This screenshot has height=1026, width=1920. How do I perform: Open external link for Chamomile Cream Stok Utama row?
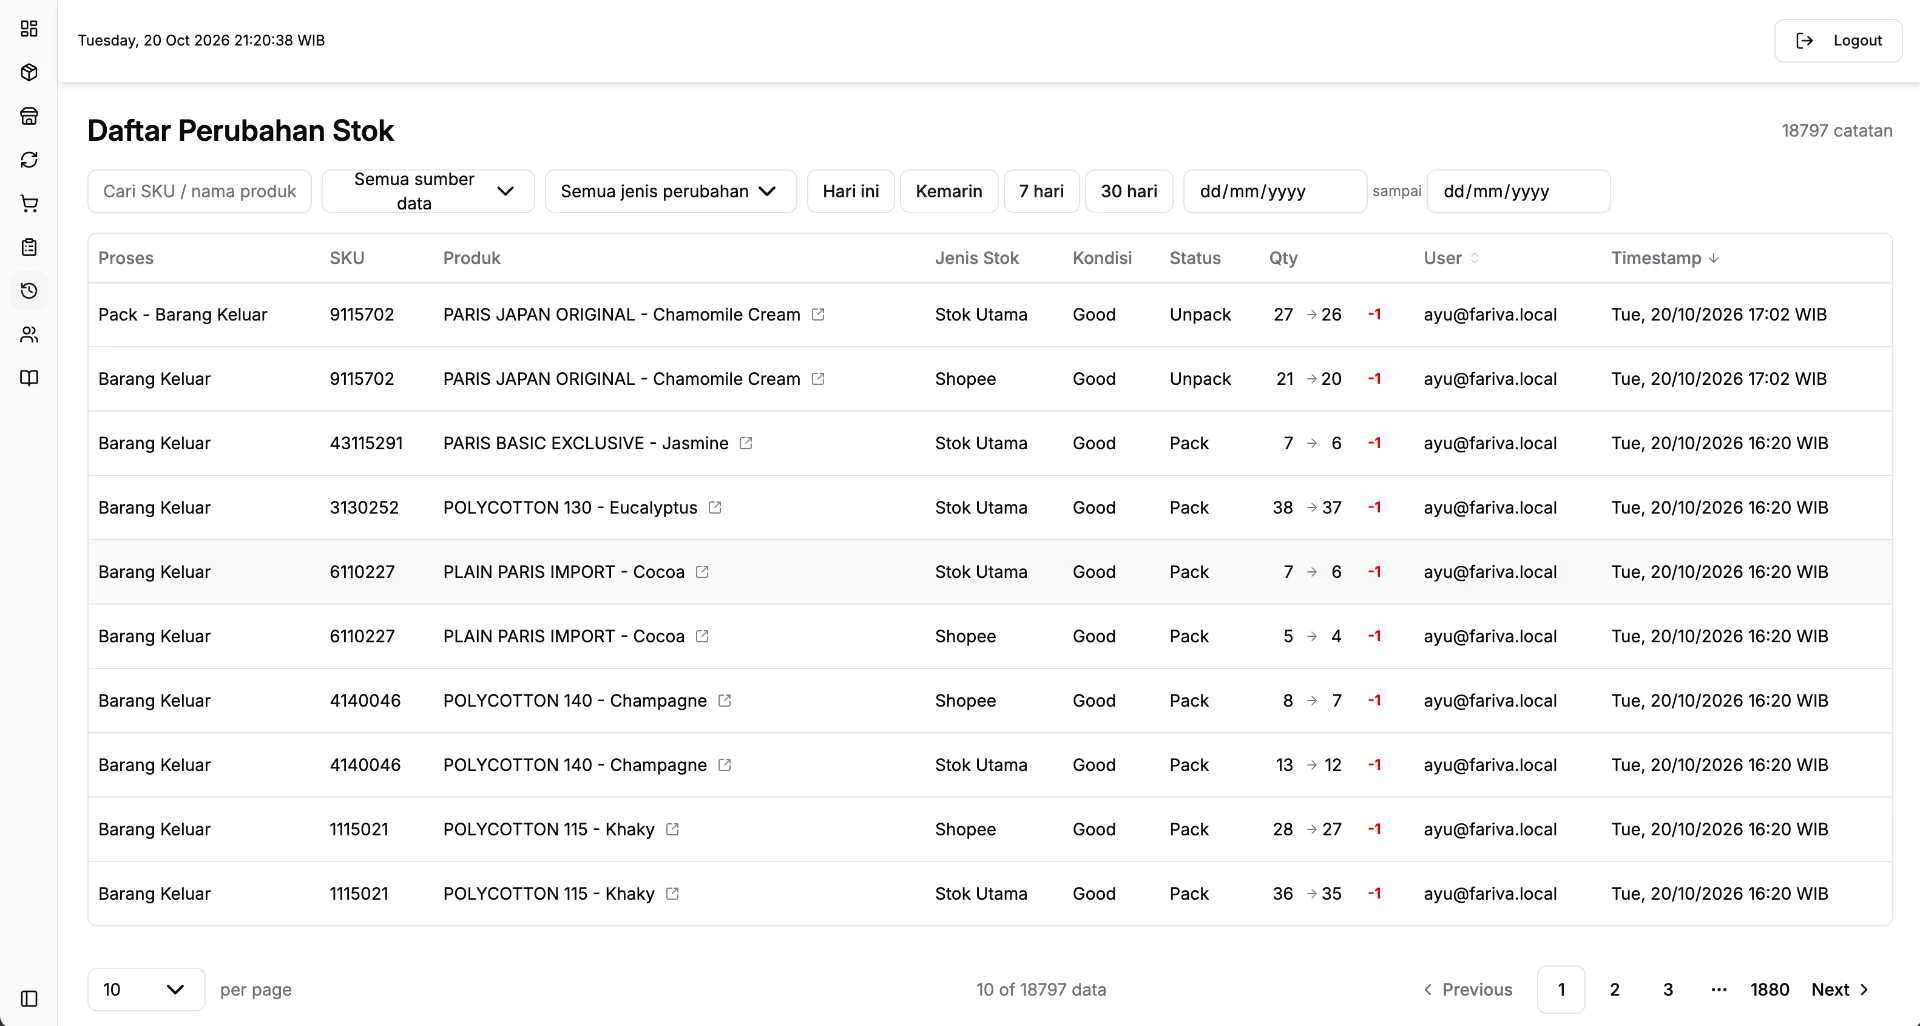(818, 315)
